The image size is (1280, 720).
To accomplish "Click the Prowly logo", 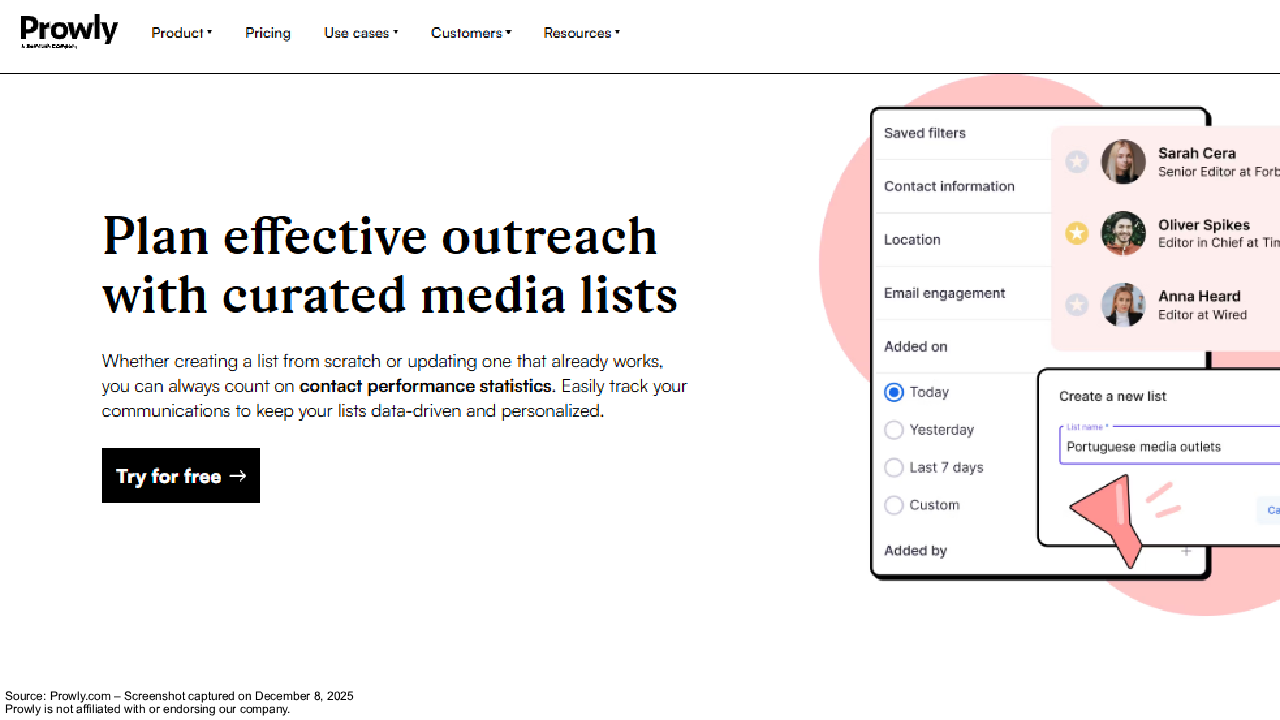I will coord(69,32).
